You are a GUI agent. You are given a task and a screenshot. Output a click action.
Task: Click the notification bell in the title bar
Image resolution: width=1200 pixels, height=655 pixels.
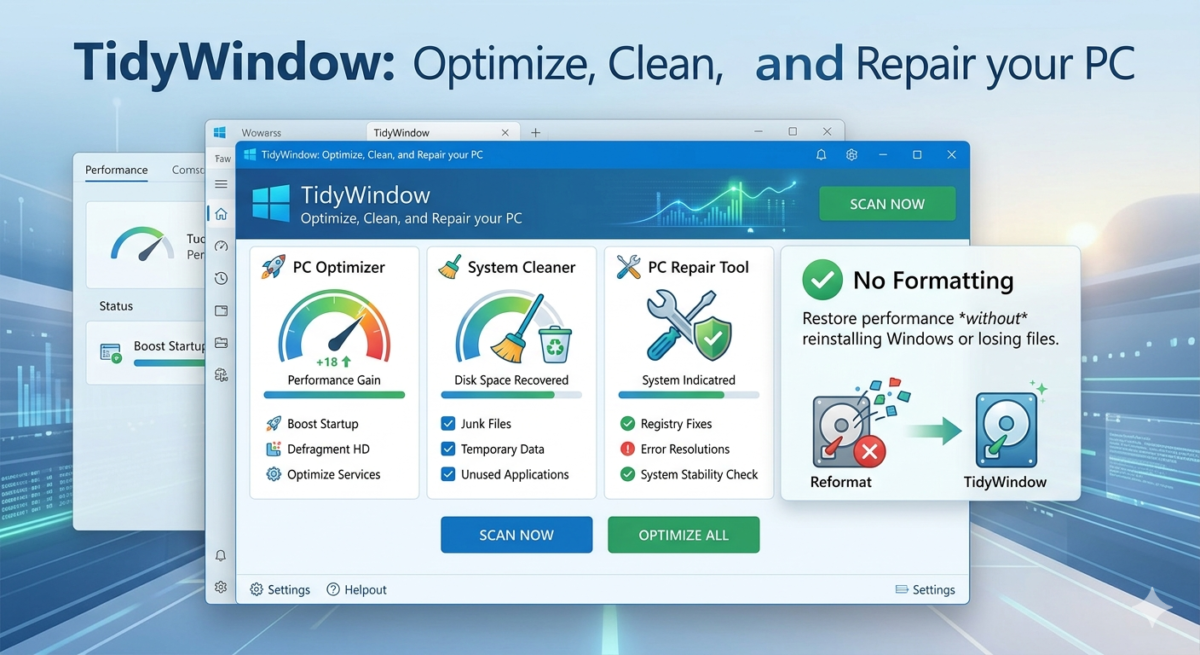(821, 155)
